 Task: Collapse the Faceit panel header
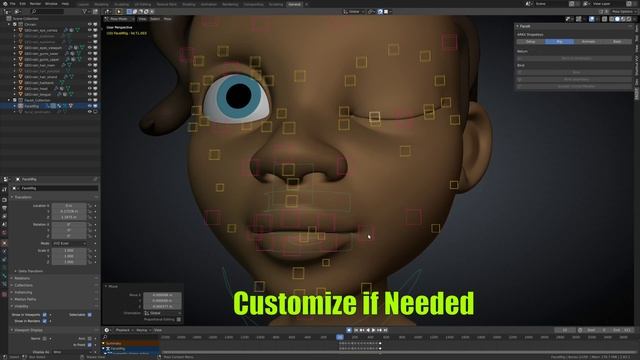[x=573, y=26]
